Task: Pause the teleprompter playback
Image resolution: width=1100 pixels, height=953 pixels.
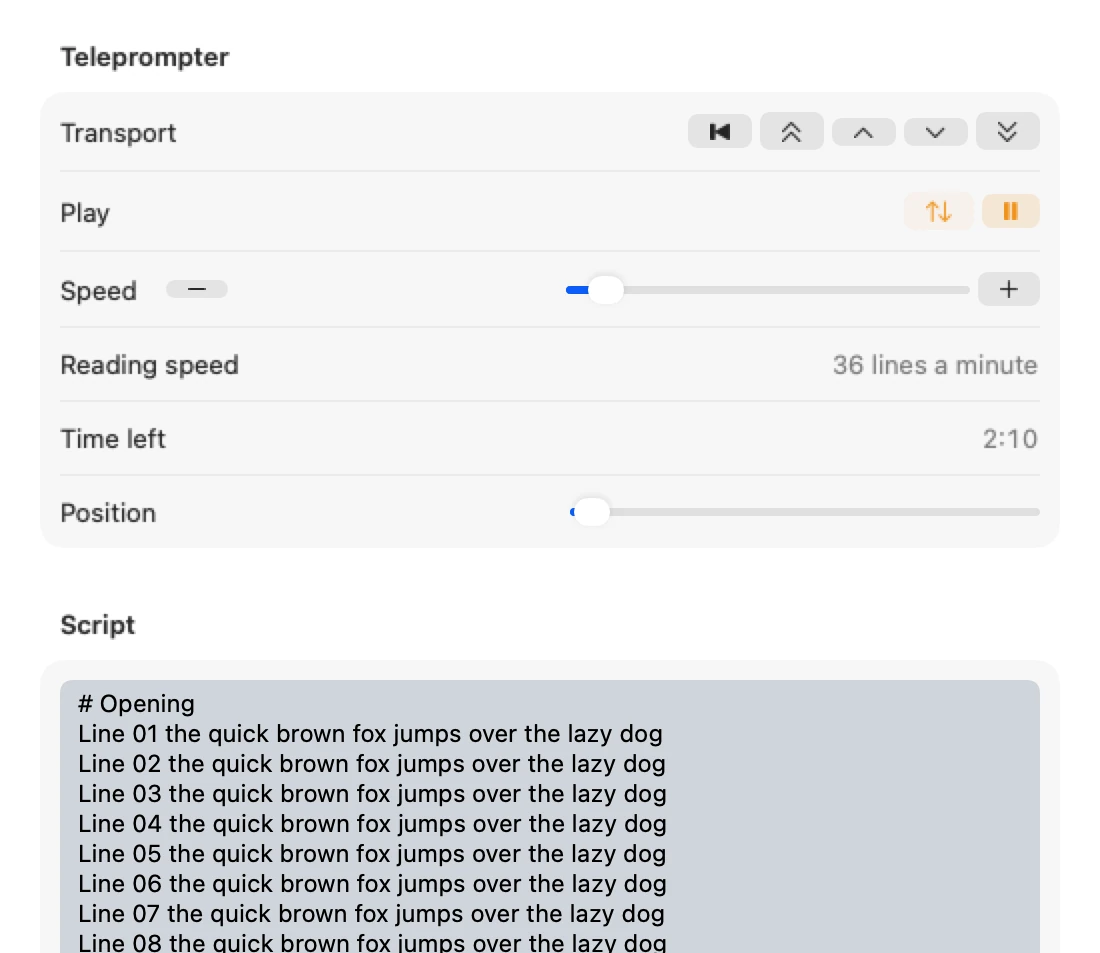Action: point(1010,211)
